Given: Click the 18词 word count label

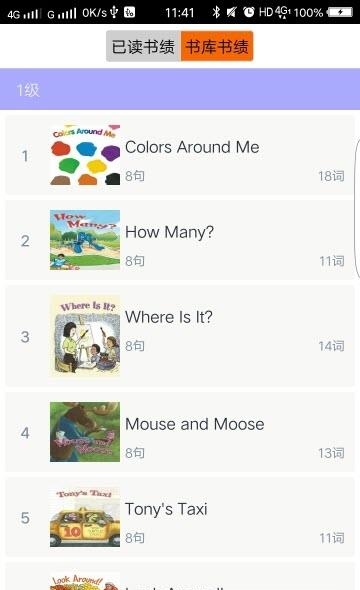Looking at the screenshot, I should click(331, 176).
